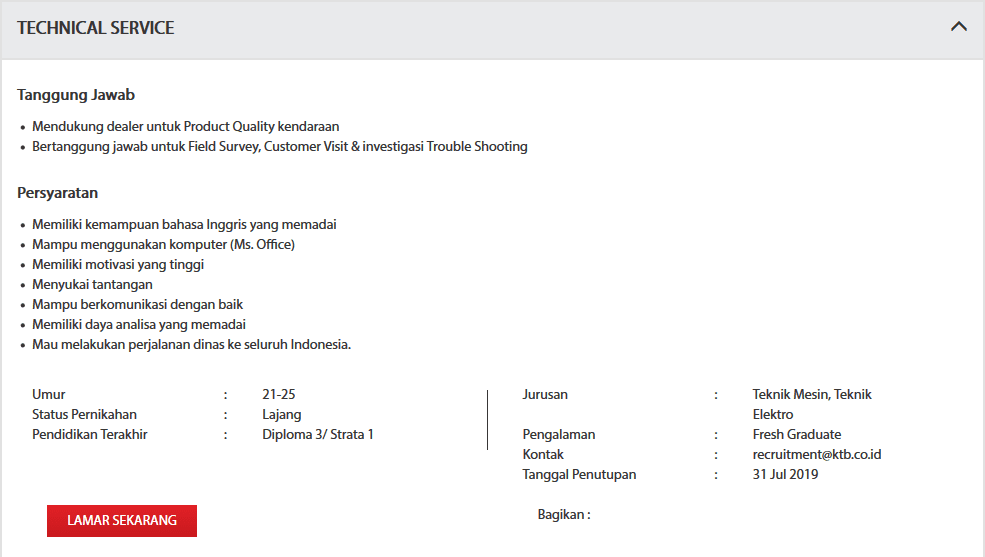Click the Ms. Office requirement line

[163, 245]
